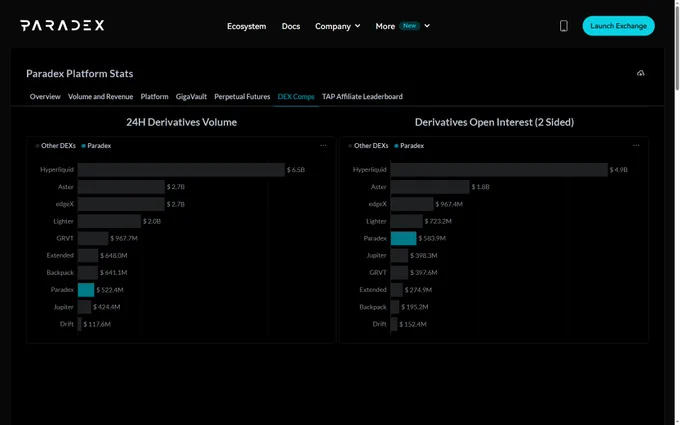Screen dimensions: 680x425
Task: Expand the More dropdown menu
Action: pos(402,26)
